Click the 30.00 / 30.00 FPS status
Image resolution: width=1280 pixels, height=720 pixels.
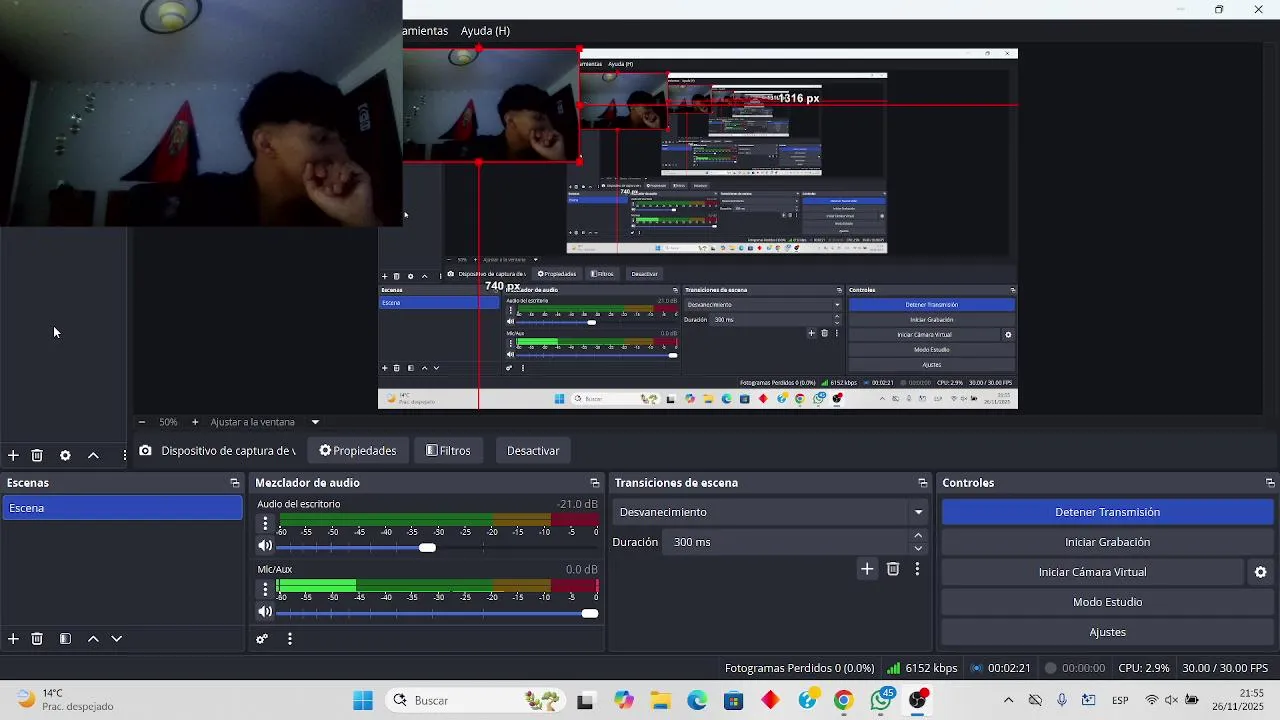(1225, 668)
